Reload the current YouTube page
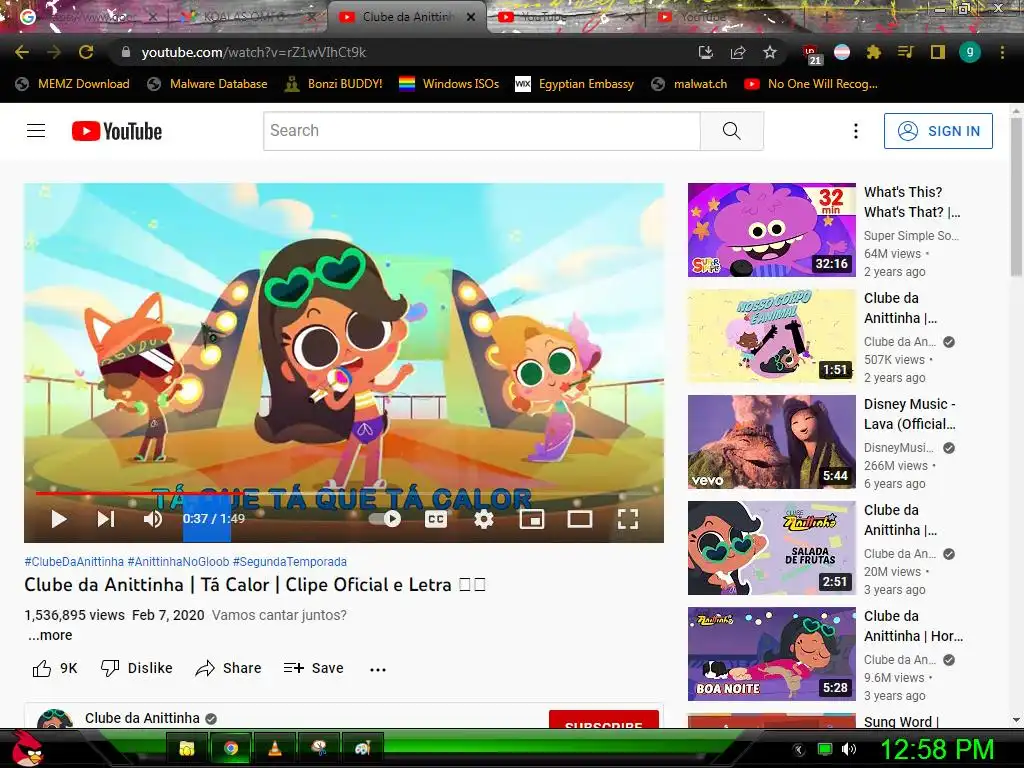Viewport: 1024px width, 768px height. click(86, 52)
